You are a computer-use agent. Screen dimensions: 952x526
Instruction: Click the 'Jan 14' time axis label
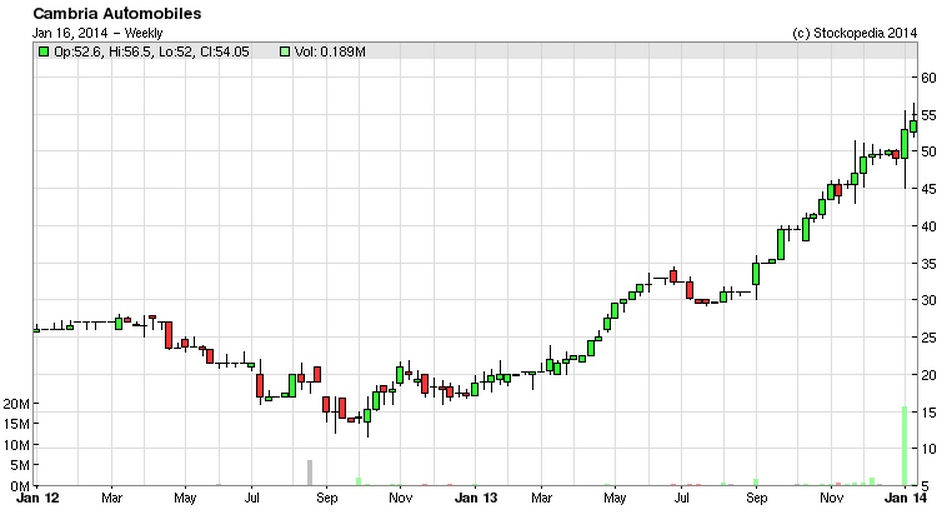point(905,499)
